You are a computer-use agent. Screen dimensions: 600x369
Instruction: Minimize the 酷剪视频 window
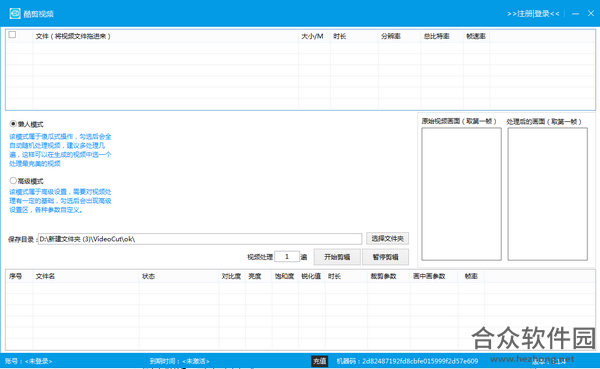575,14
